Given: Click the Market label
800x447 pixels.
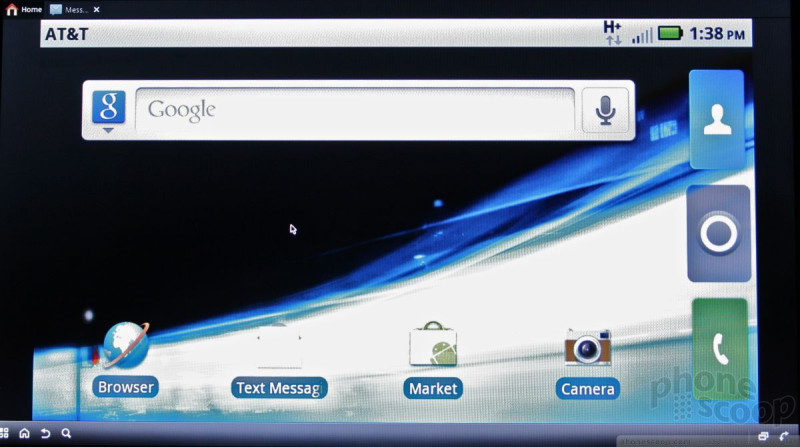Looking at the screenshot, I should pyautogui.click(x=433, y=389).
